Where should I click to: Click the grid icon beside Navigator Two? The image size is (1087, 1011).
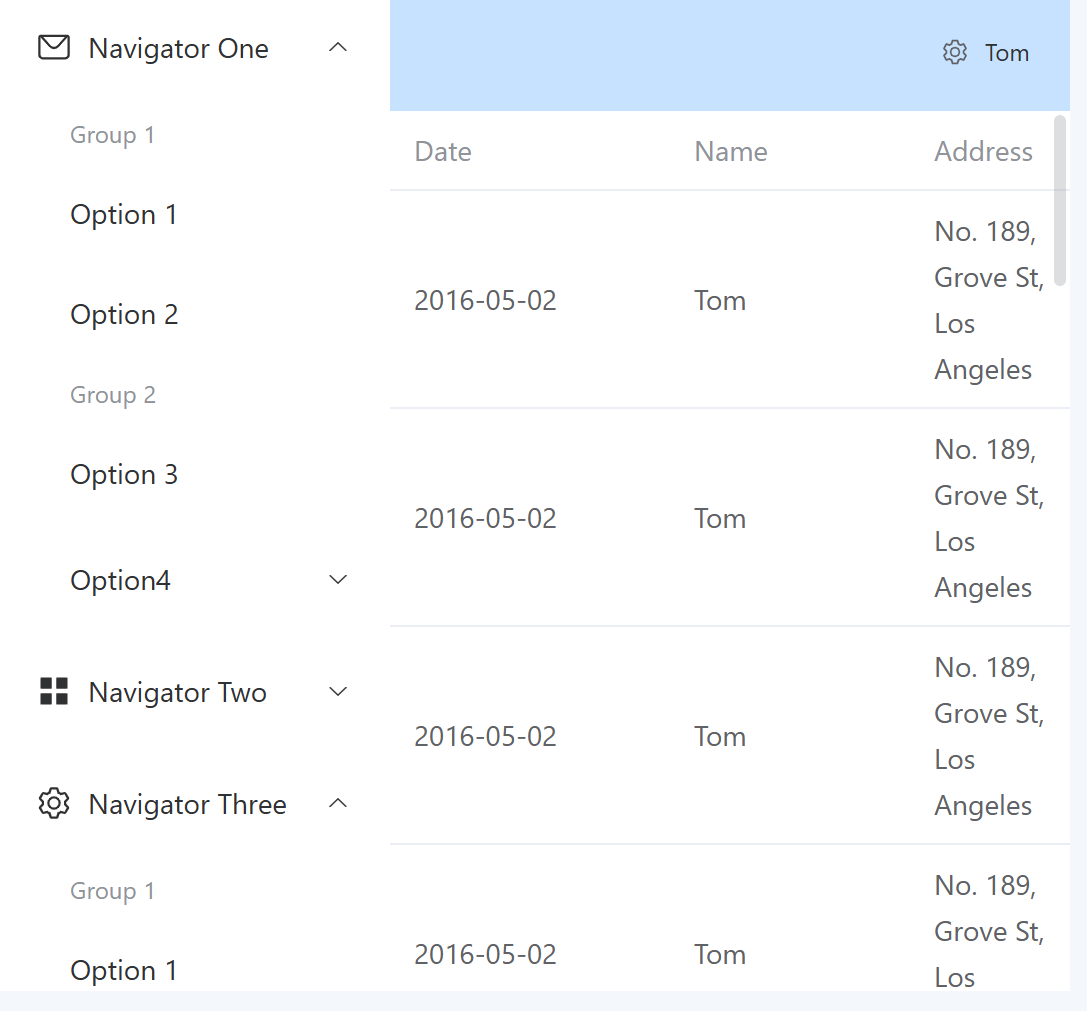tap(54, 691)
